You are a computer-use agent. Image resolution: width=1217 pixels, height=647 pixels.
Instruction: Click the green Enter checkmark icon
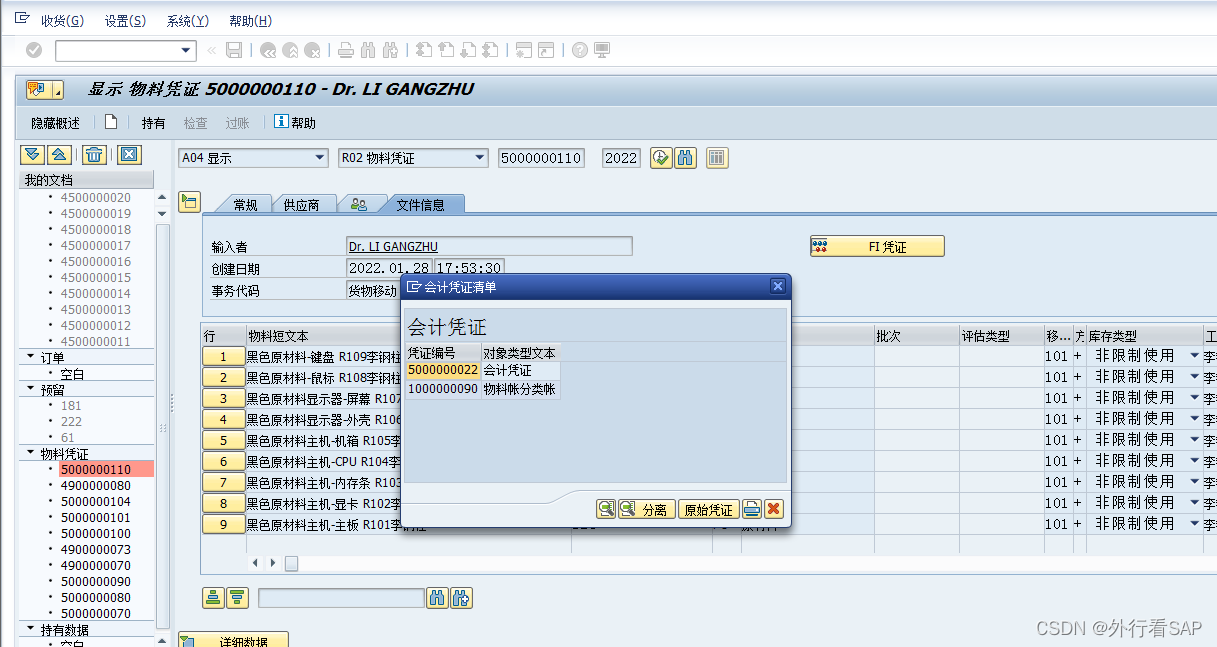pos(34,50)
